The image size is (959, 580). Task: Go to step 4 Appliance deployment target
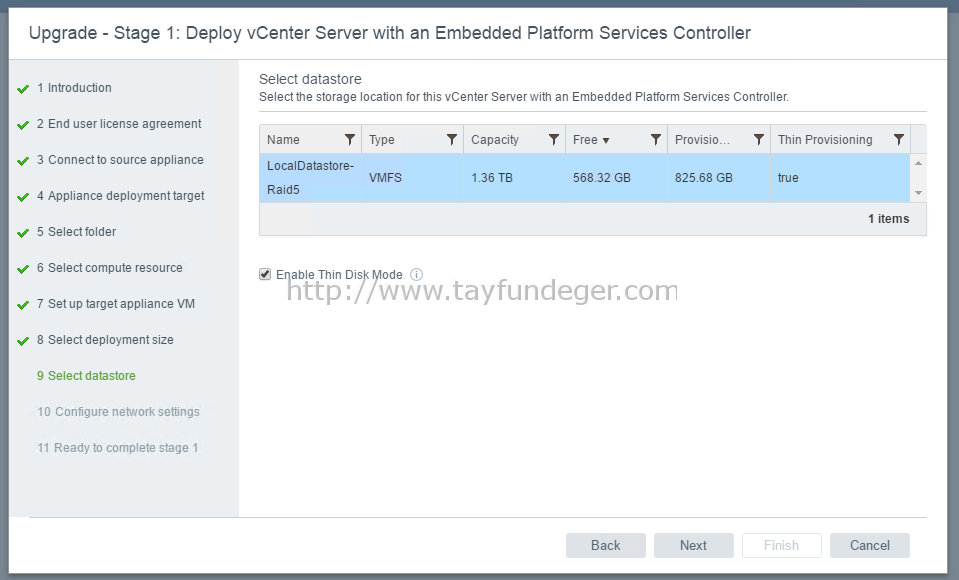click(120, 196)
